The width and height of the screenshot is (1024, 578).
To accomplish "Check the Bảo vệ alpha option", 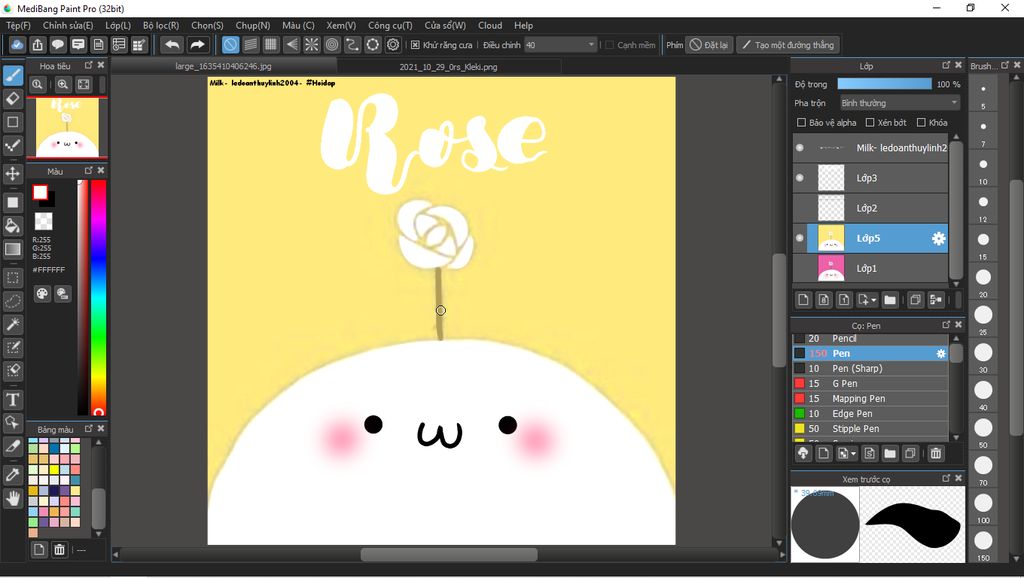I will coord(801,122).
